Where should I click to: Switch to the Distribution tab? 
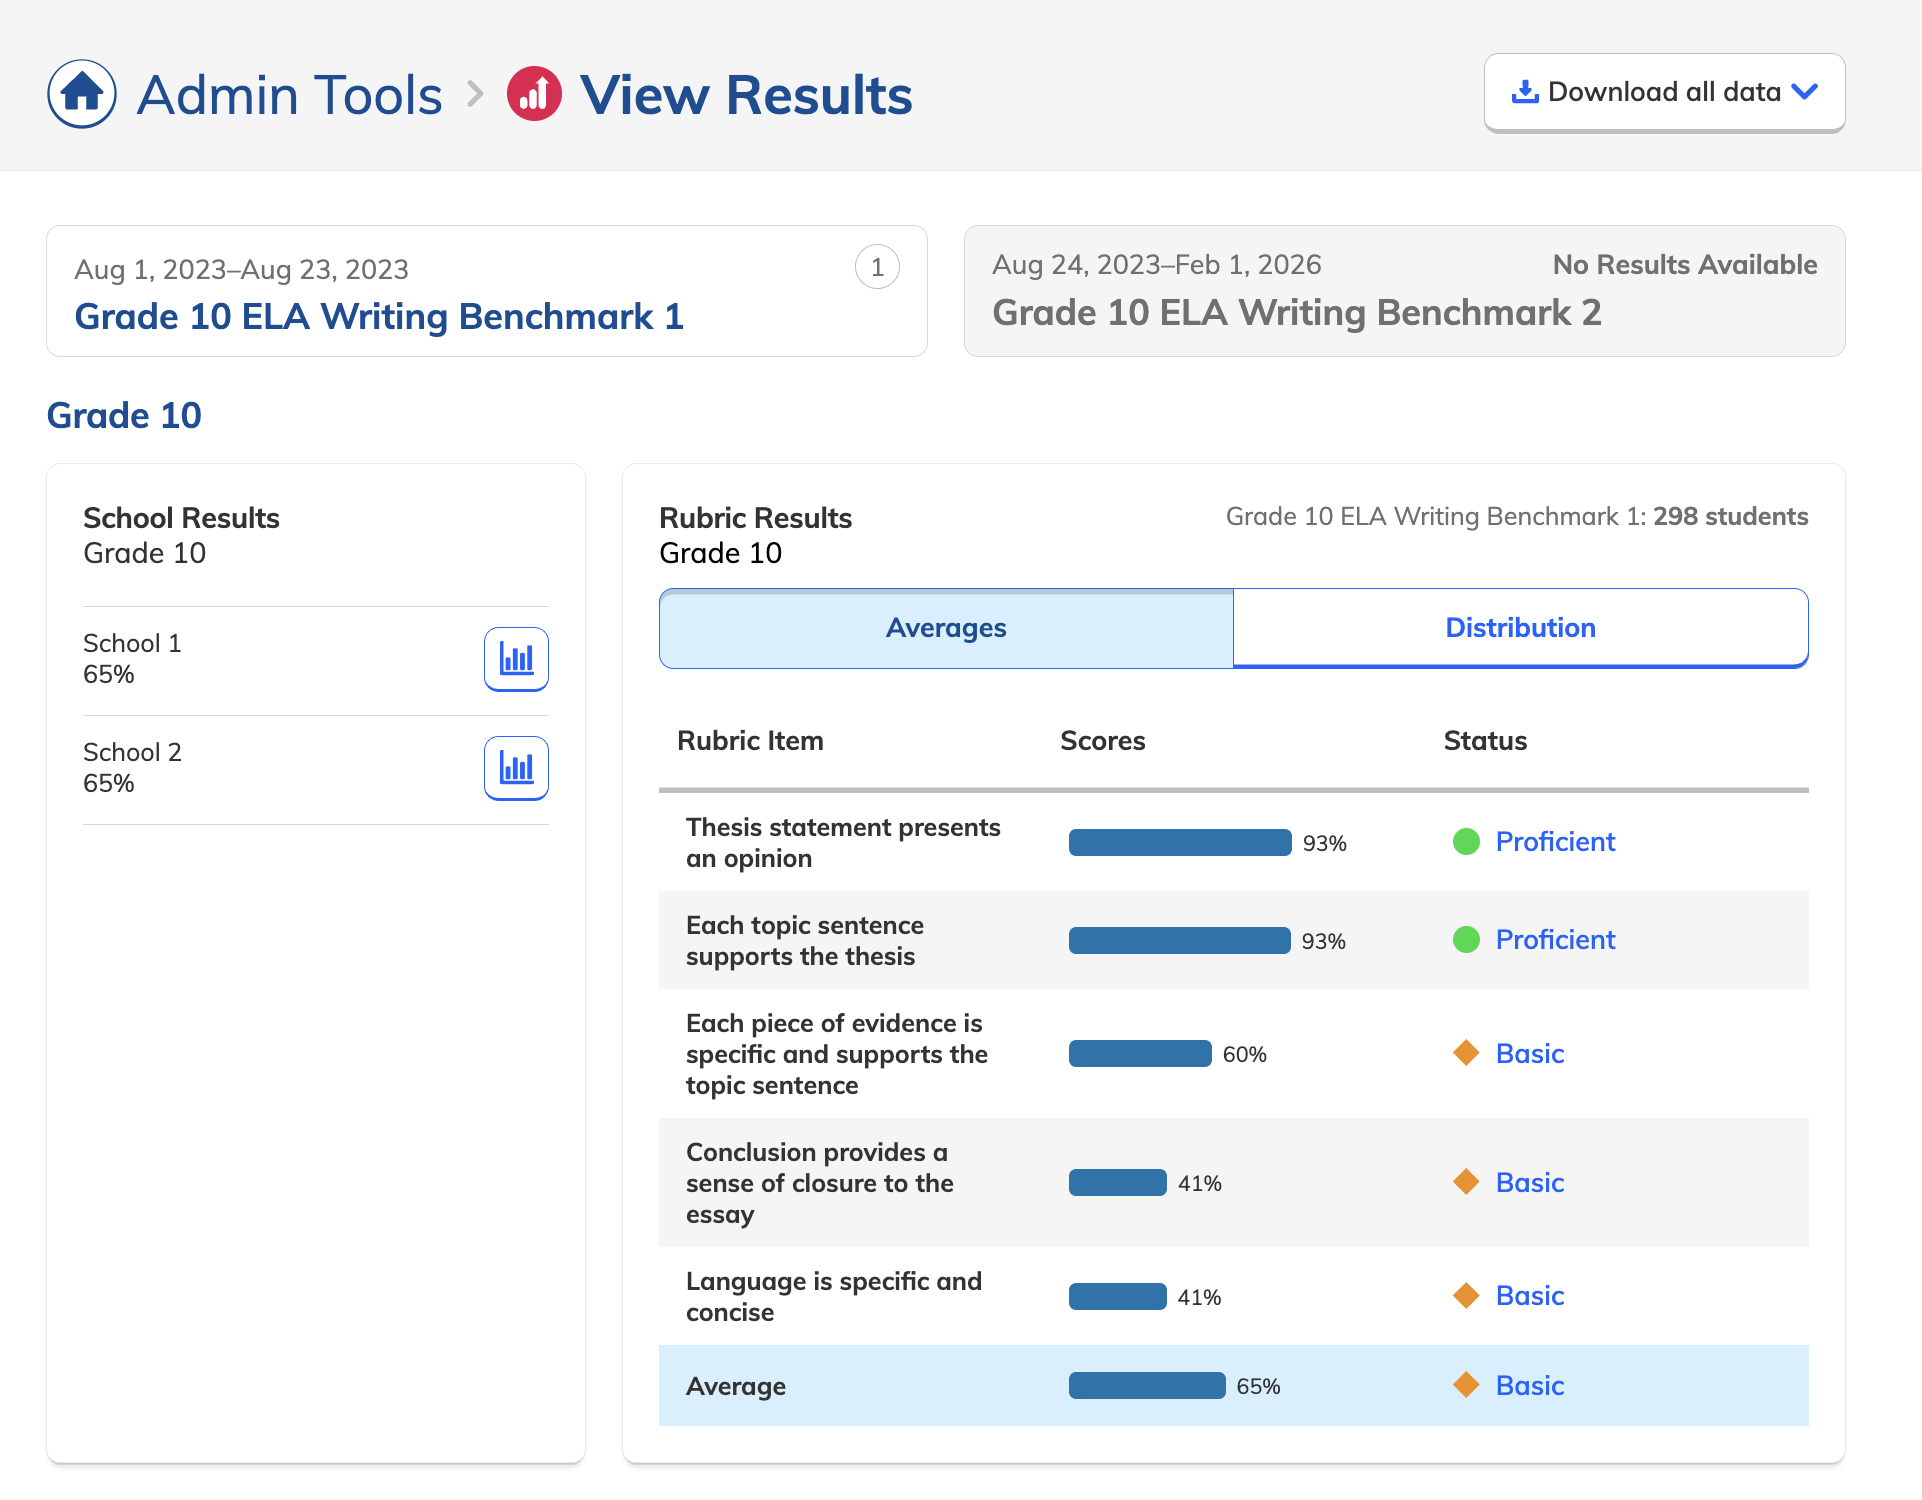pos(1520,628)
